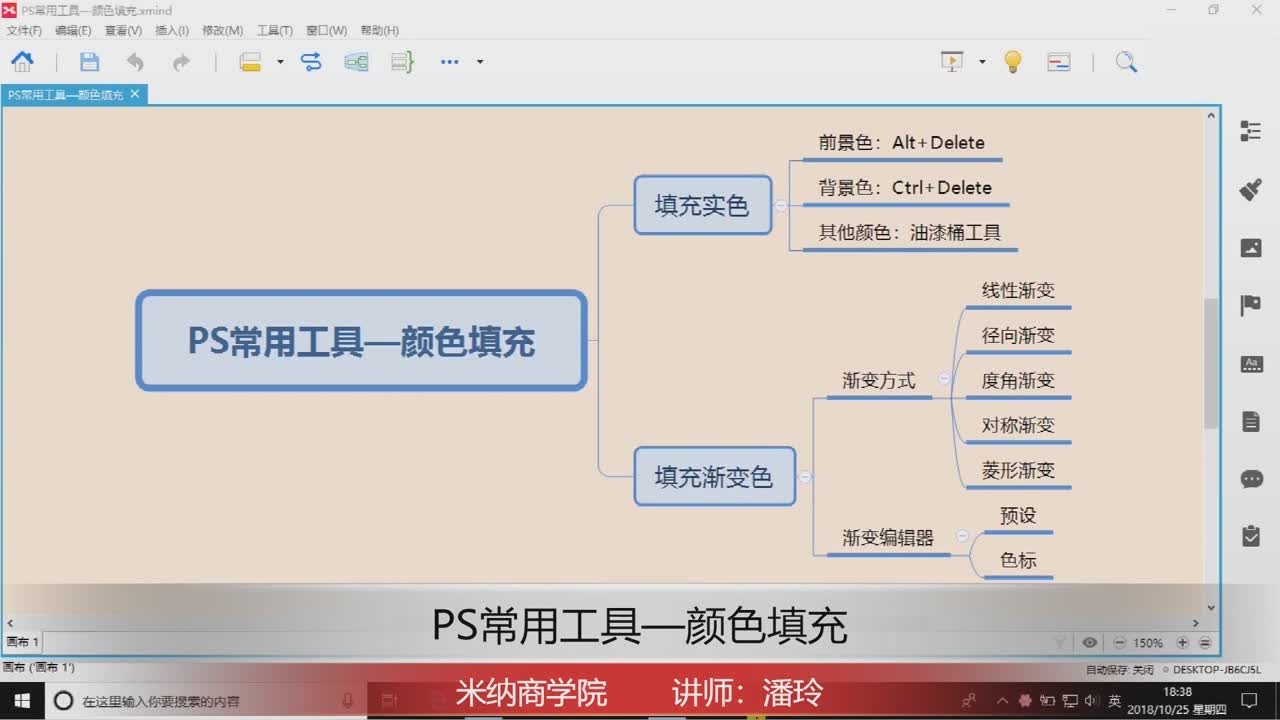1280x720 pixels.
Task: Open the 修改(M) menu
Action: [x=222, y=31]
